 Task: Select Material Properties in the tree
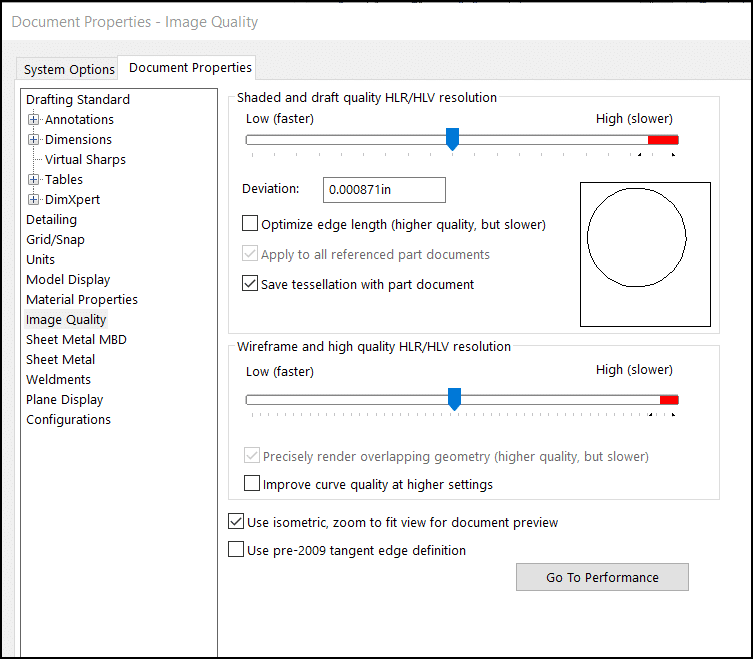(82, 300)
